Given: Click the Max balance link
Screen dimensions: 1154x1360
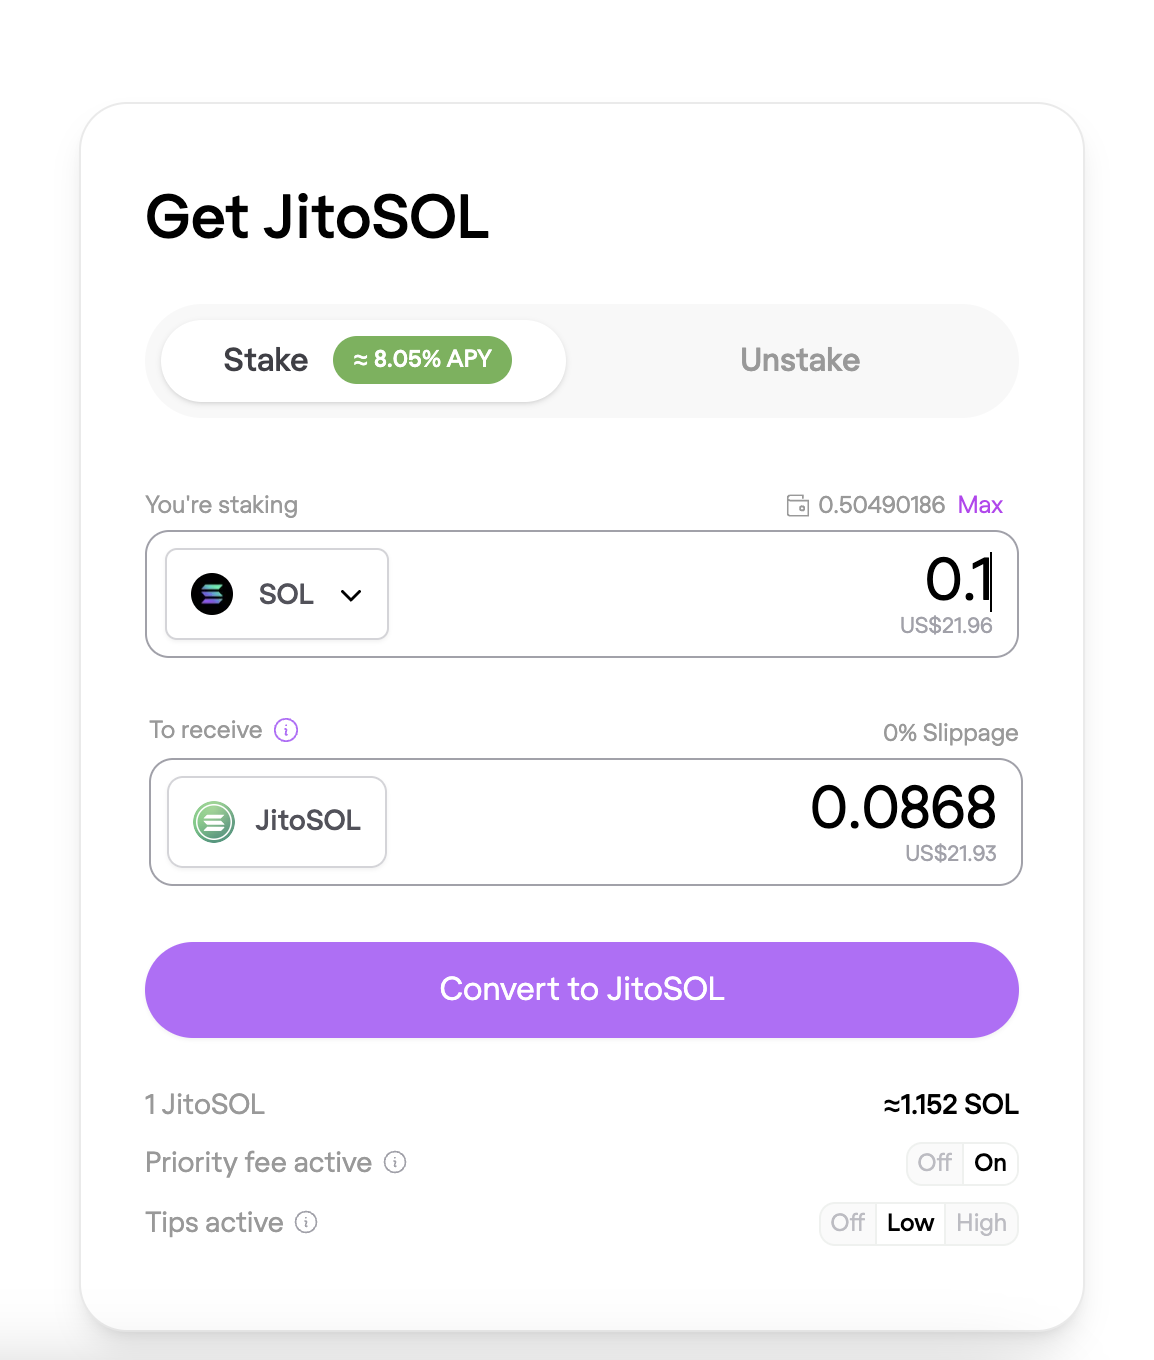Looking at the screenshot, I should 980,505.
